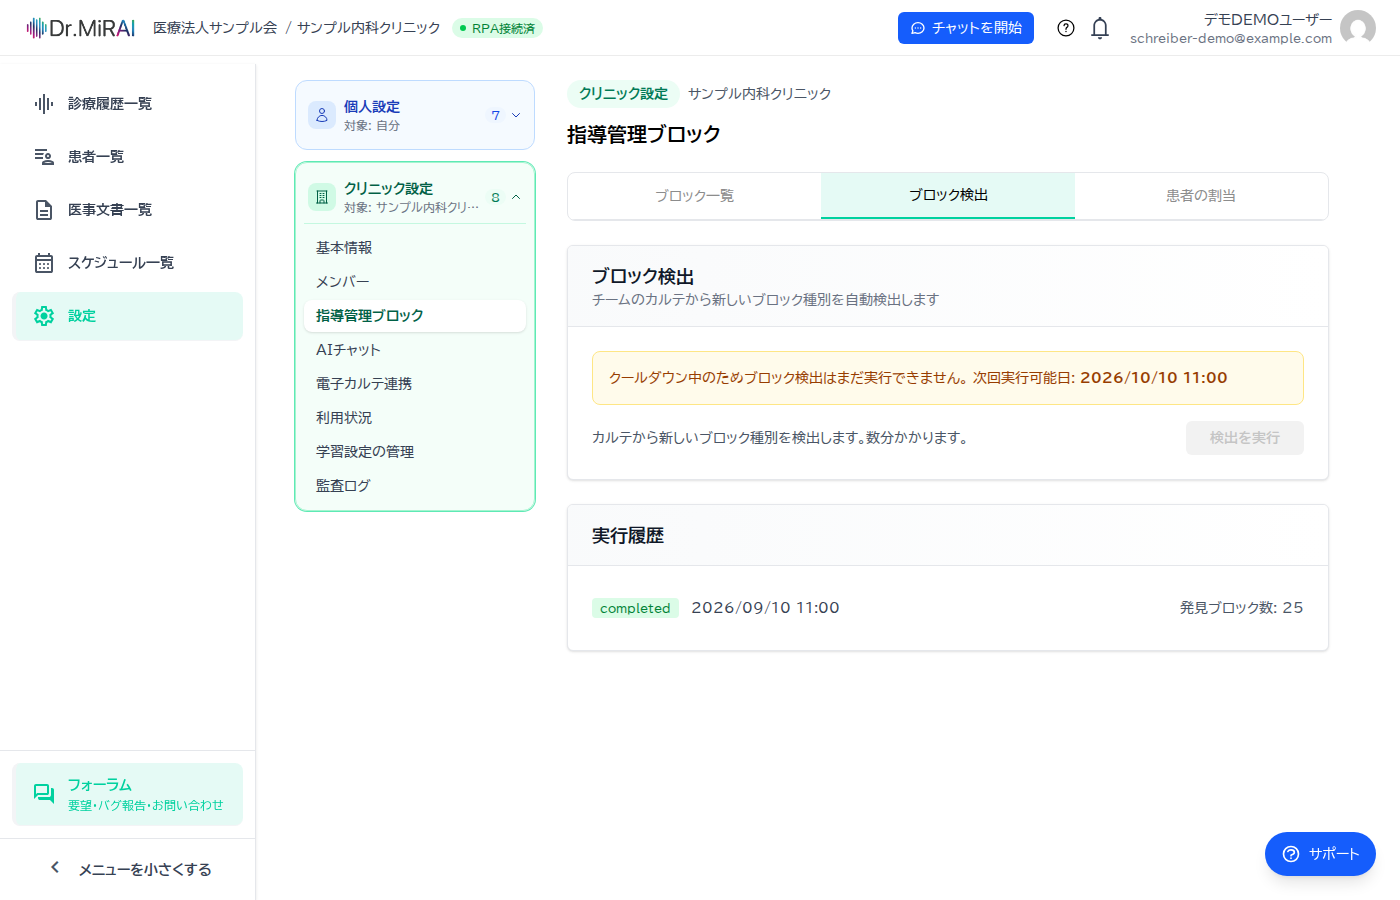
Task: Open 電子カルテ連携 settings item
Action: 415,384
